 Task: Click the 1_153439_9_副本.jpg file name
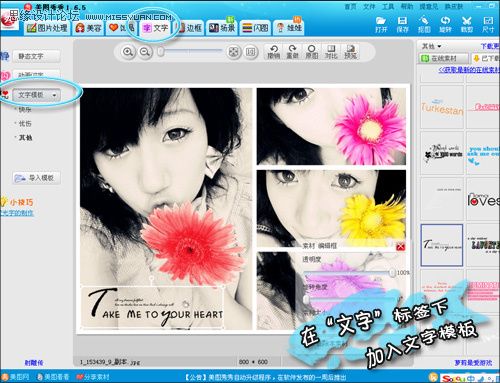click(x=110, y=362)
